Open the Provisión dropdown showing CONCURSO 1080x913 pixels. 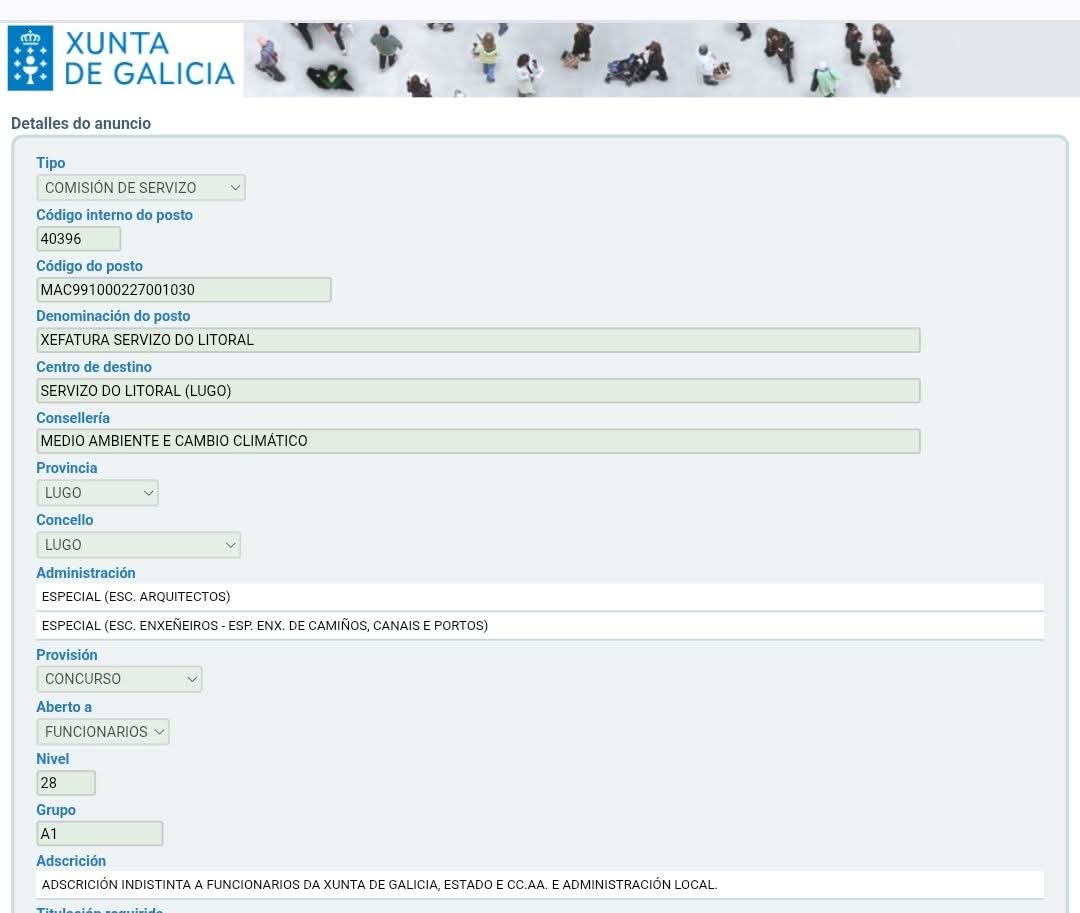(119, 679)
